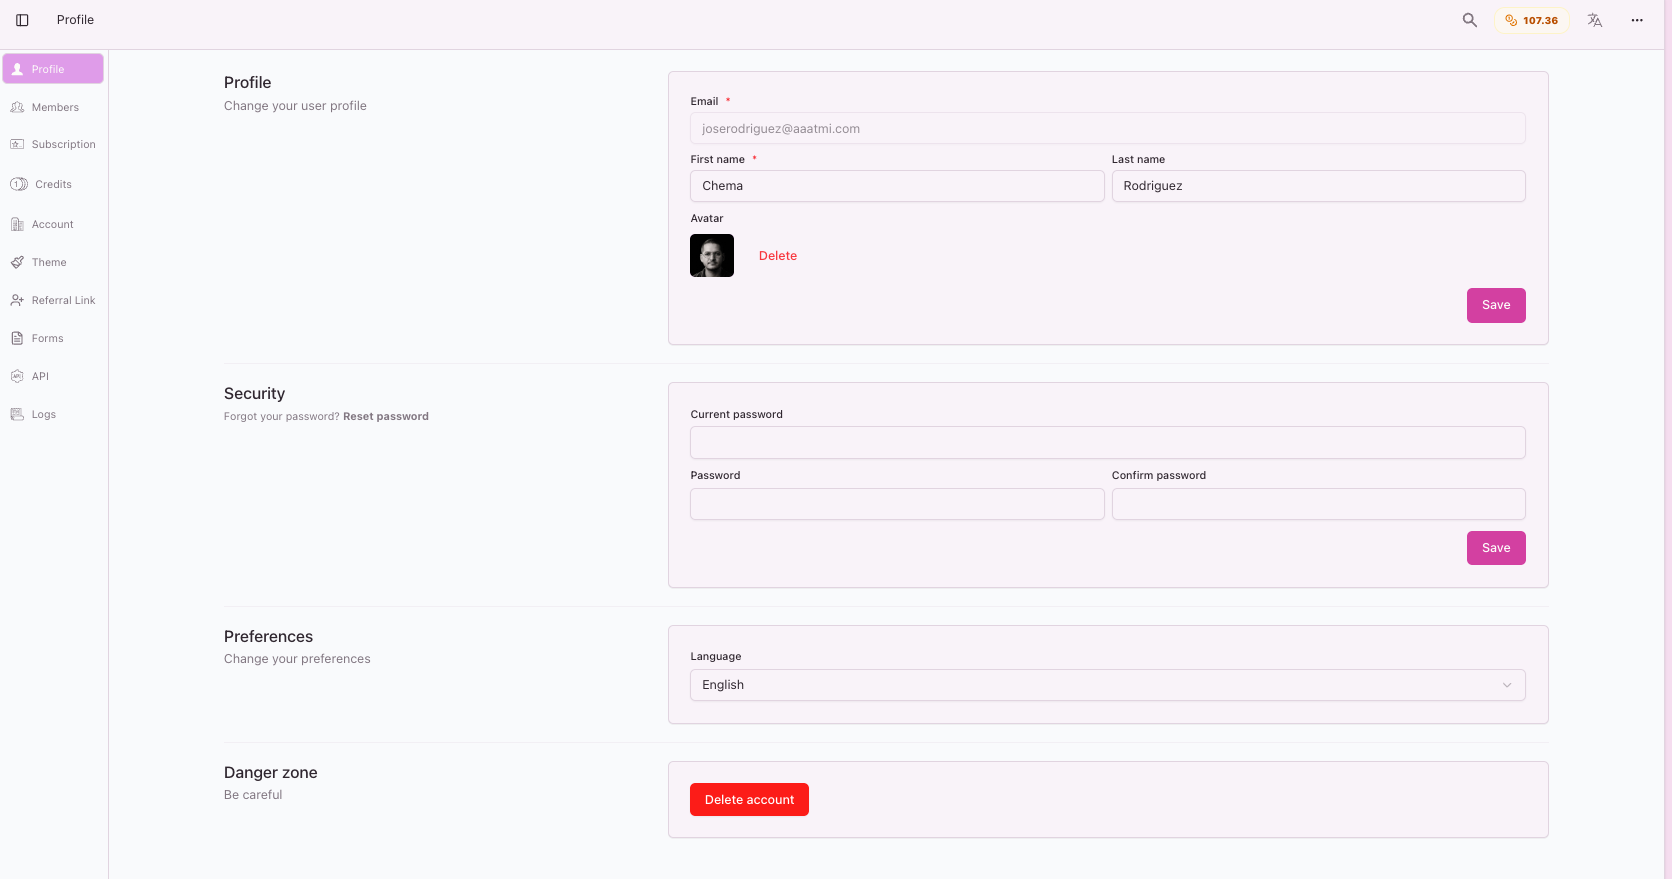Click the Credits coin icon in sidebar
The image size is (1672, 879).
click(19, 184)
